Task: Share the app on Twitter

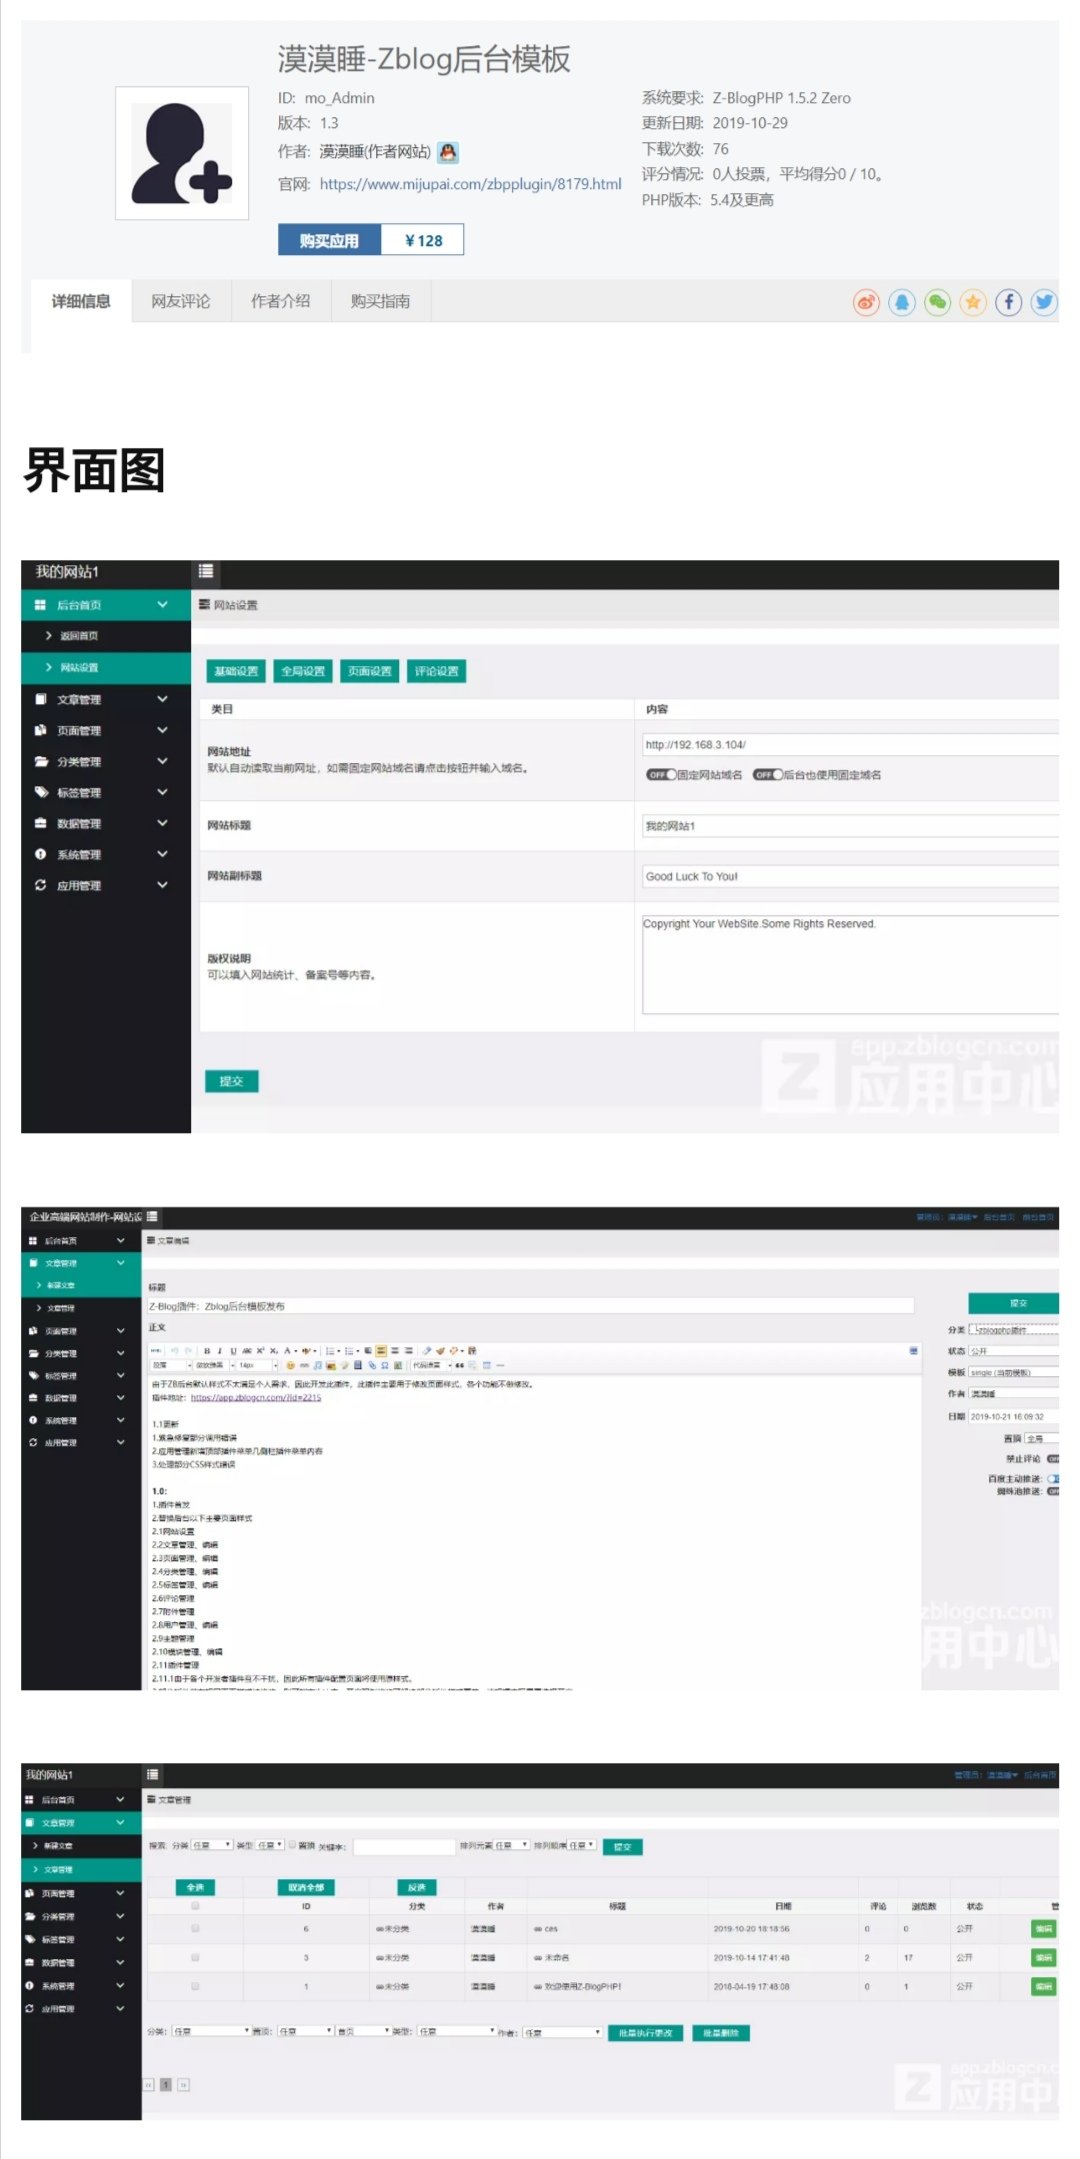Action: (1044, 302)
